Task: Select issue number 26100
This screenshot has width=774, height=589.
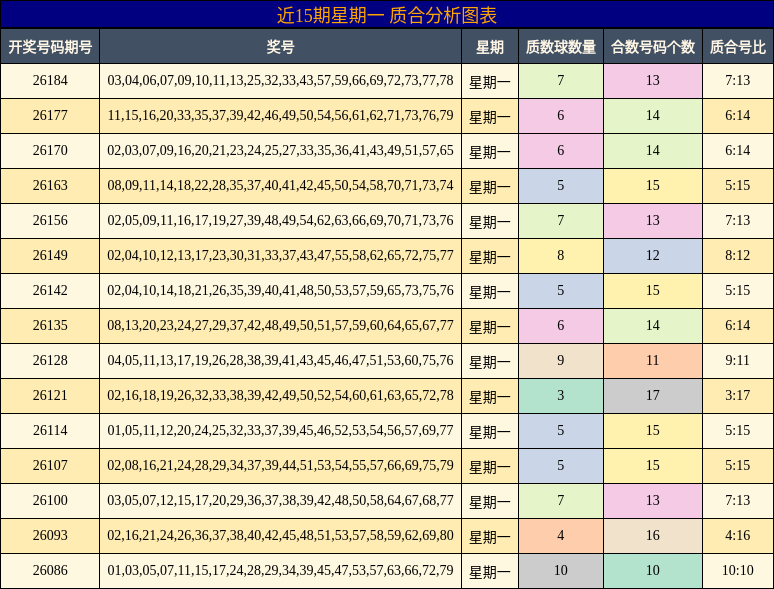Action: 50,501
